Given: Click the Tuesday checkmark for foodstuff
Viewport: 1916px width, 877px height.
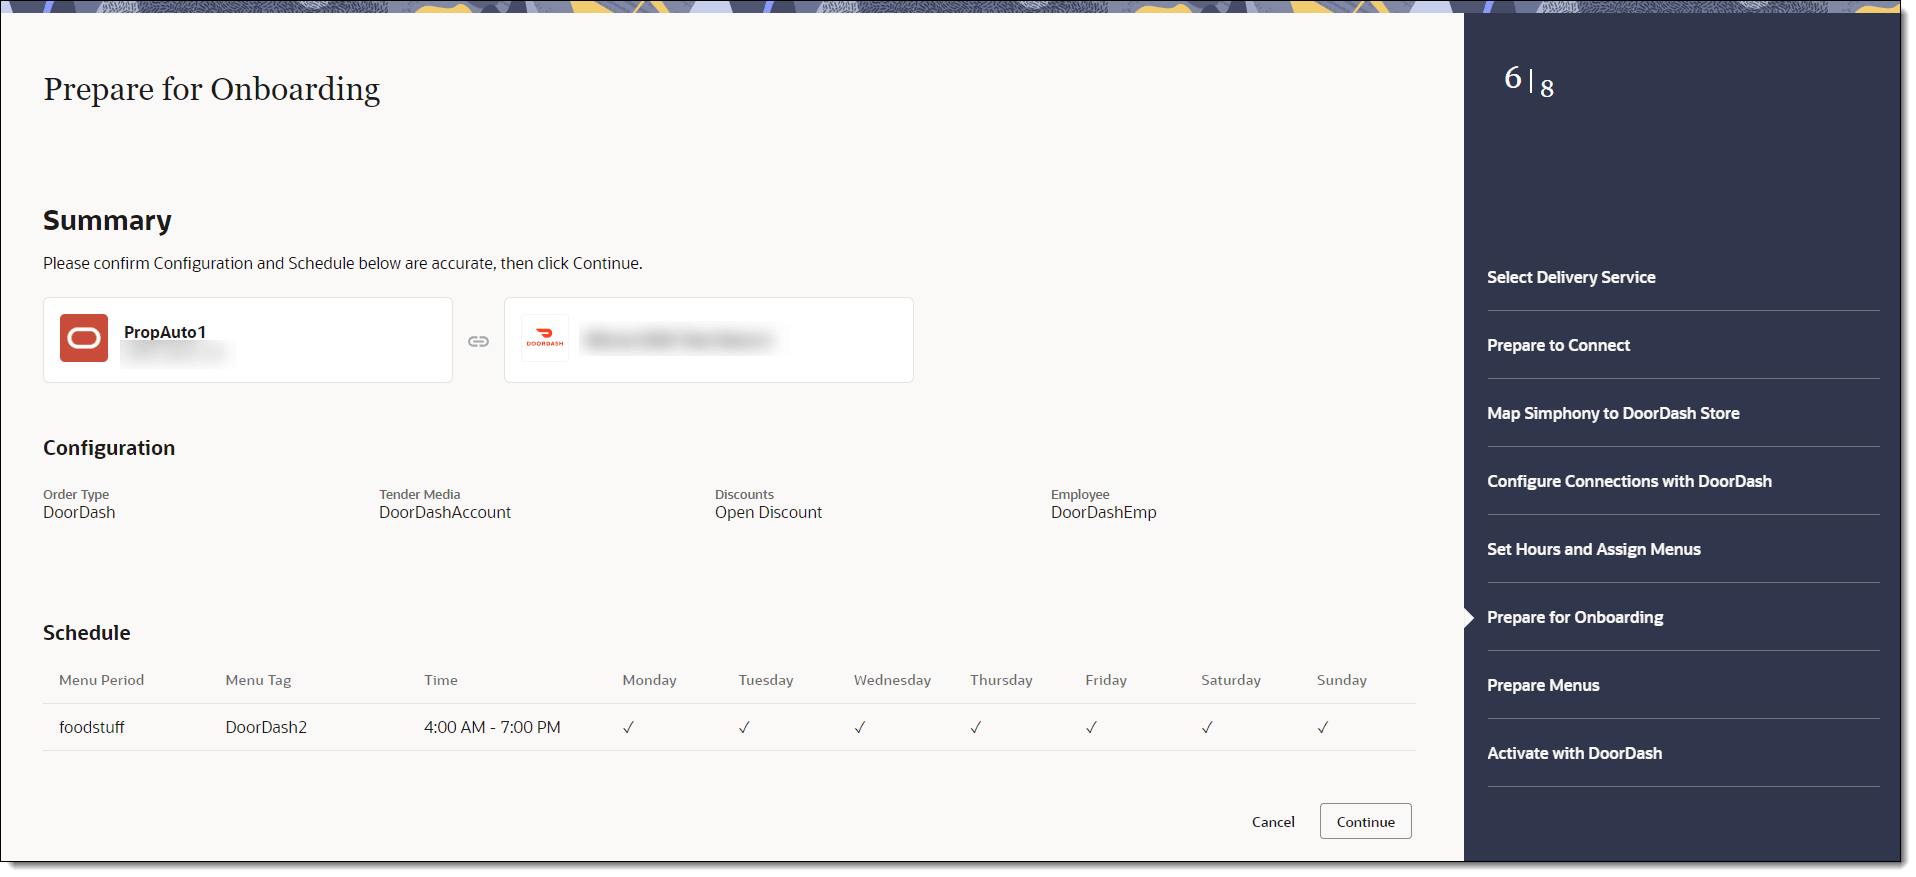Looking at the screenshot, I should click(x=744, y=728).
